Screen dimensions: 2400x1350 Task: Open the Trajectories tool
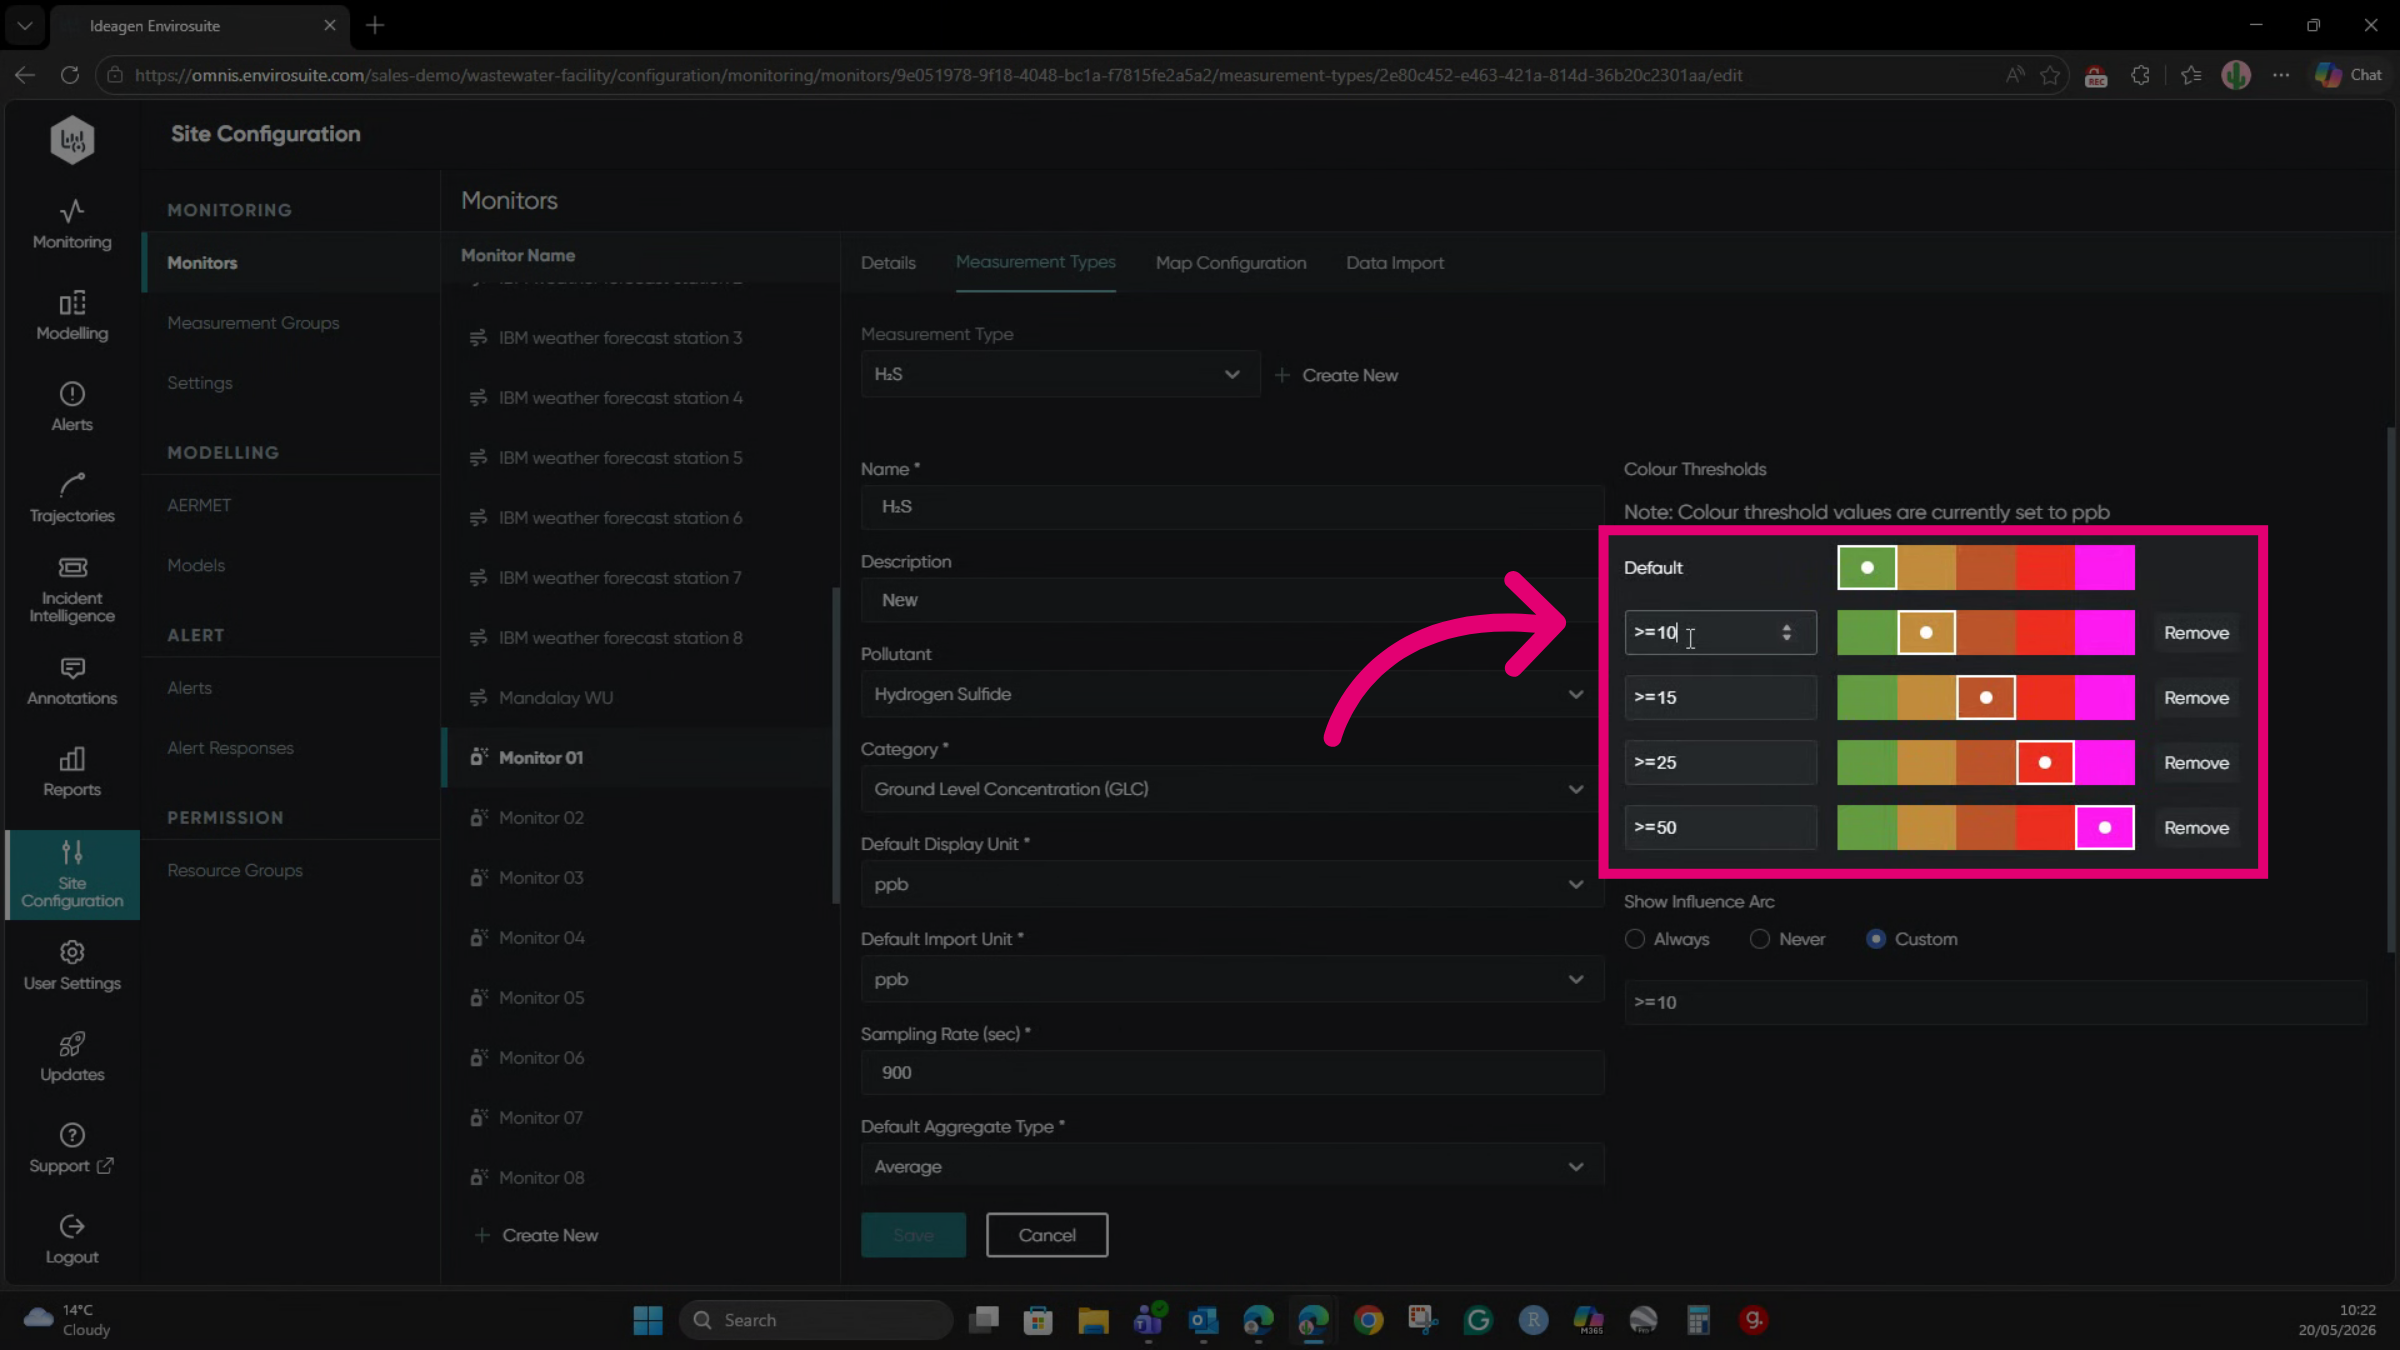click(72, 497)
